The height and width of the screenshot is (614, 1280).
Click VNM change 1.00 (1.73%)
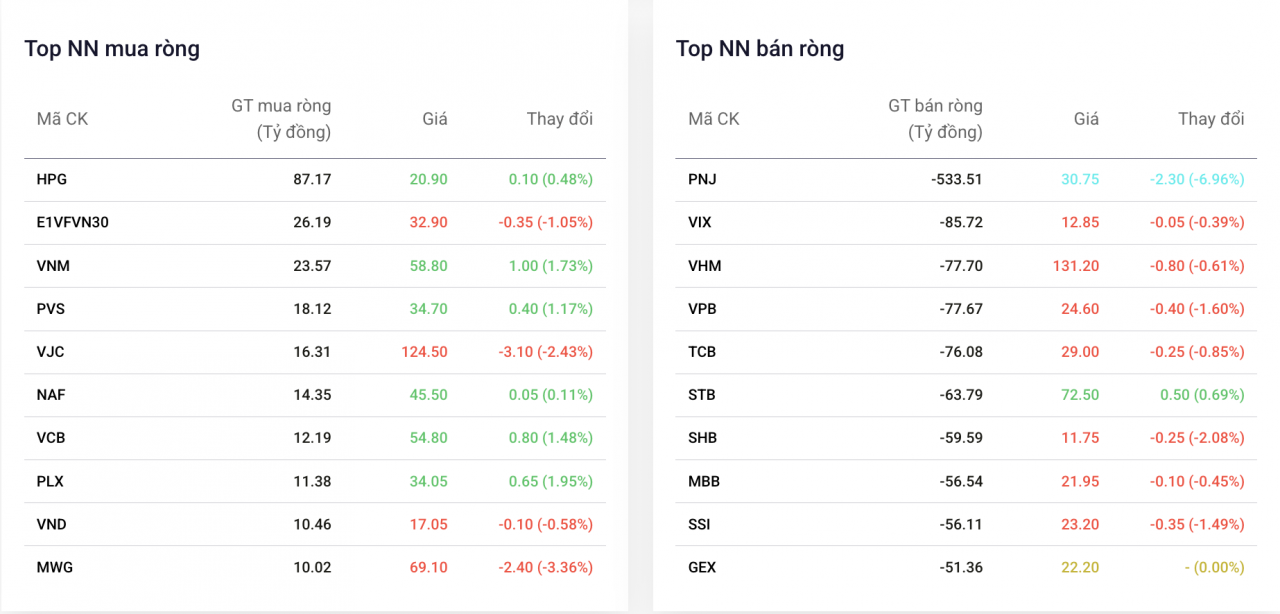550,266
